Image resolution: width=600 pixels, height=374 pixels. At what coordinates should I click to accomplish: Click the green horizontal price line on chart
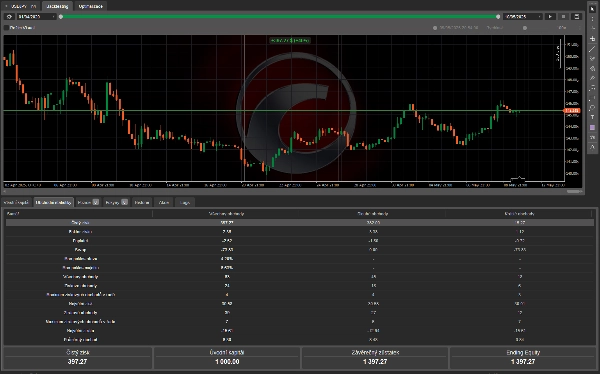pos(283,111)
